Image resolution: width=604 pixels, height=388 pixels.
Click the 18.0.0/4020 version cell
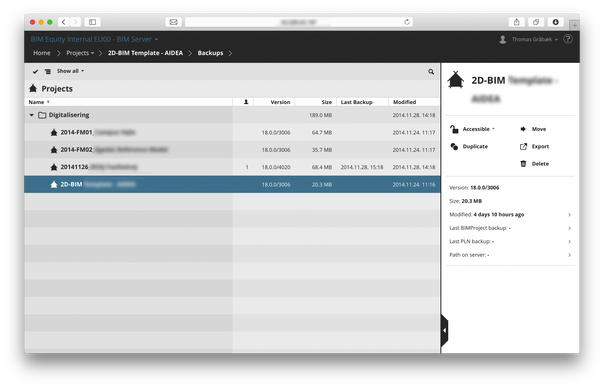click(276, 167)
